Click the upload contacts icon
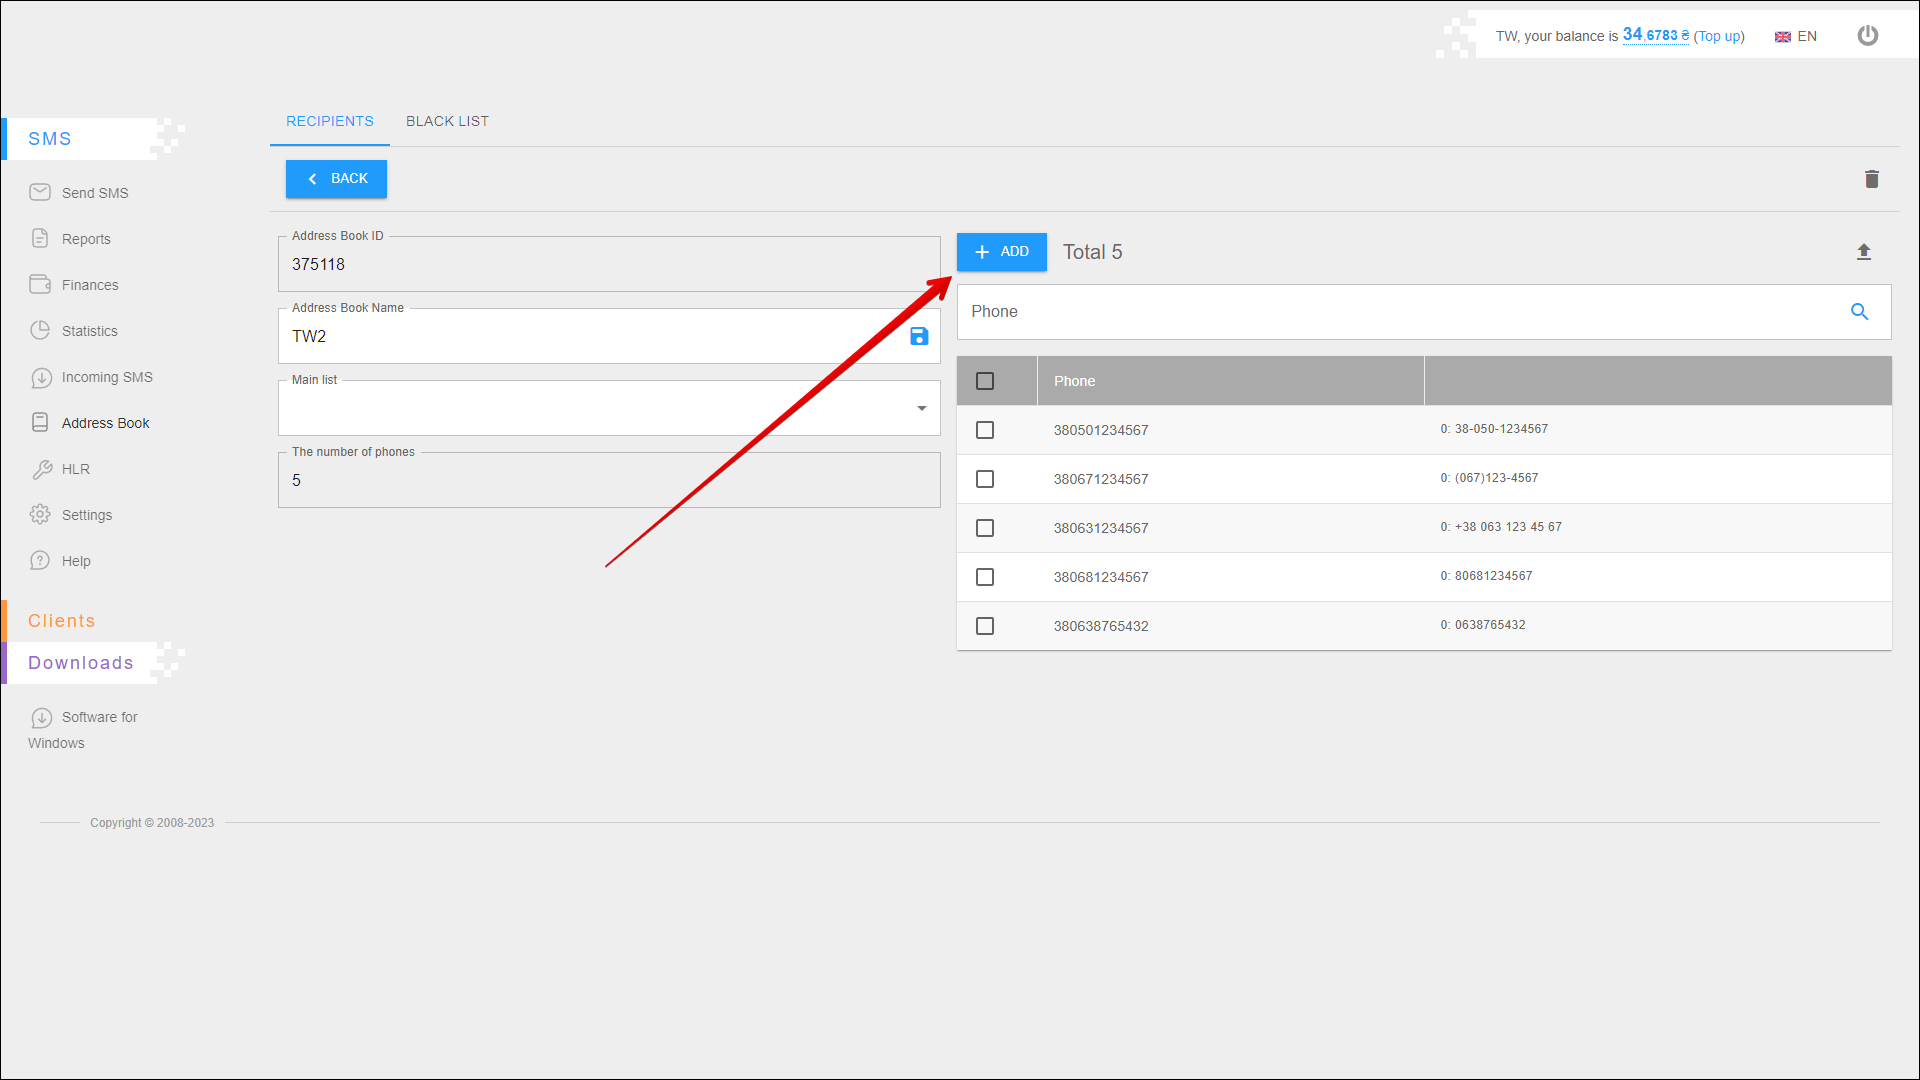The image size is (1920, 1080). point(1863,252)
